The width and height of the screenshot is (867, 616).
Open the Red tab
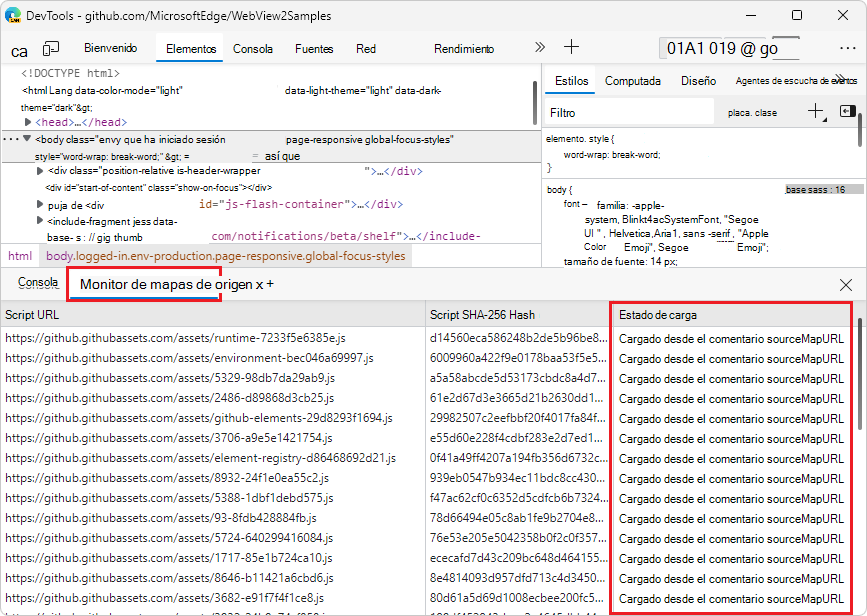366,49
